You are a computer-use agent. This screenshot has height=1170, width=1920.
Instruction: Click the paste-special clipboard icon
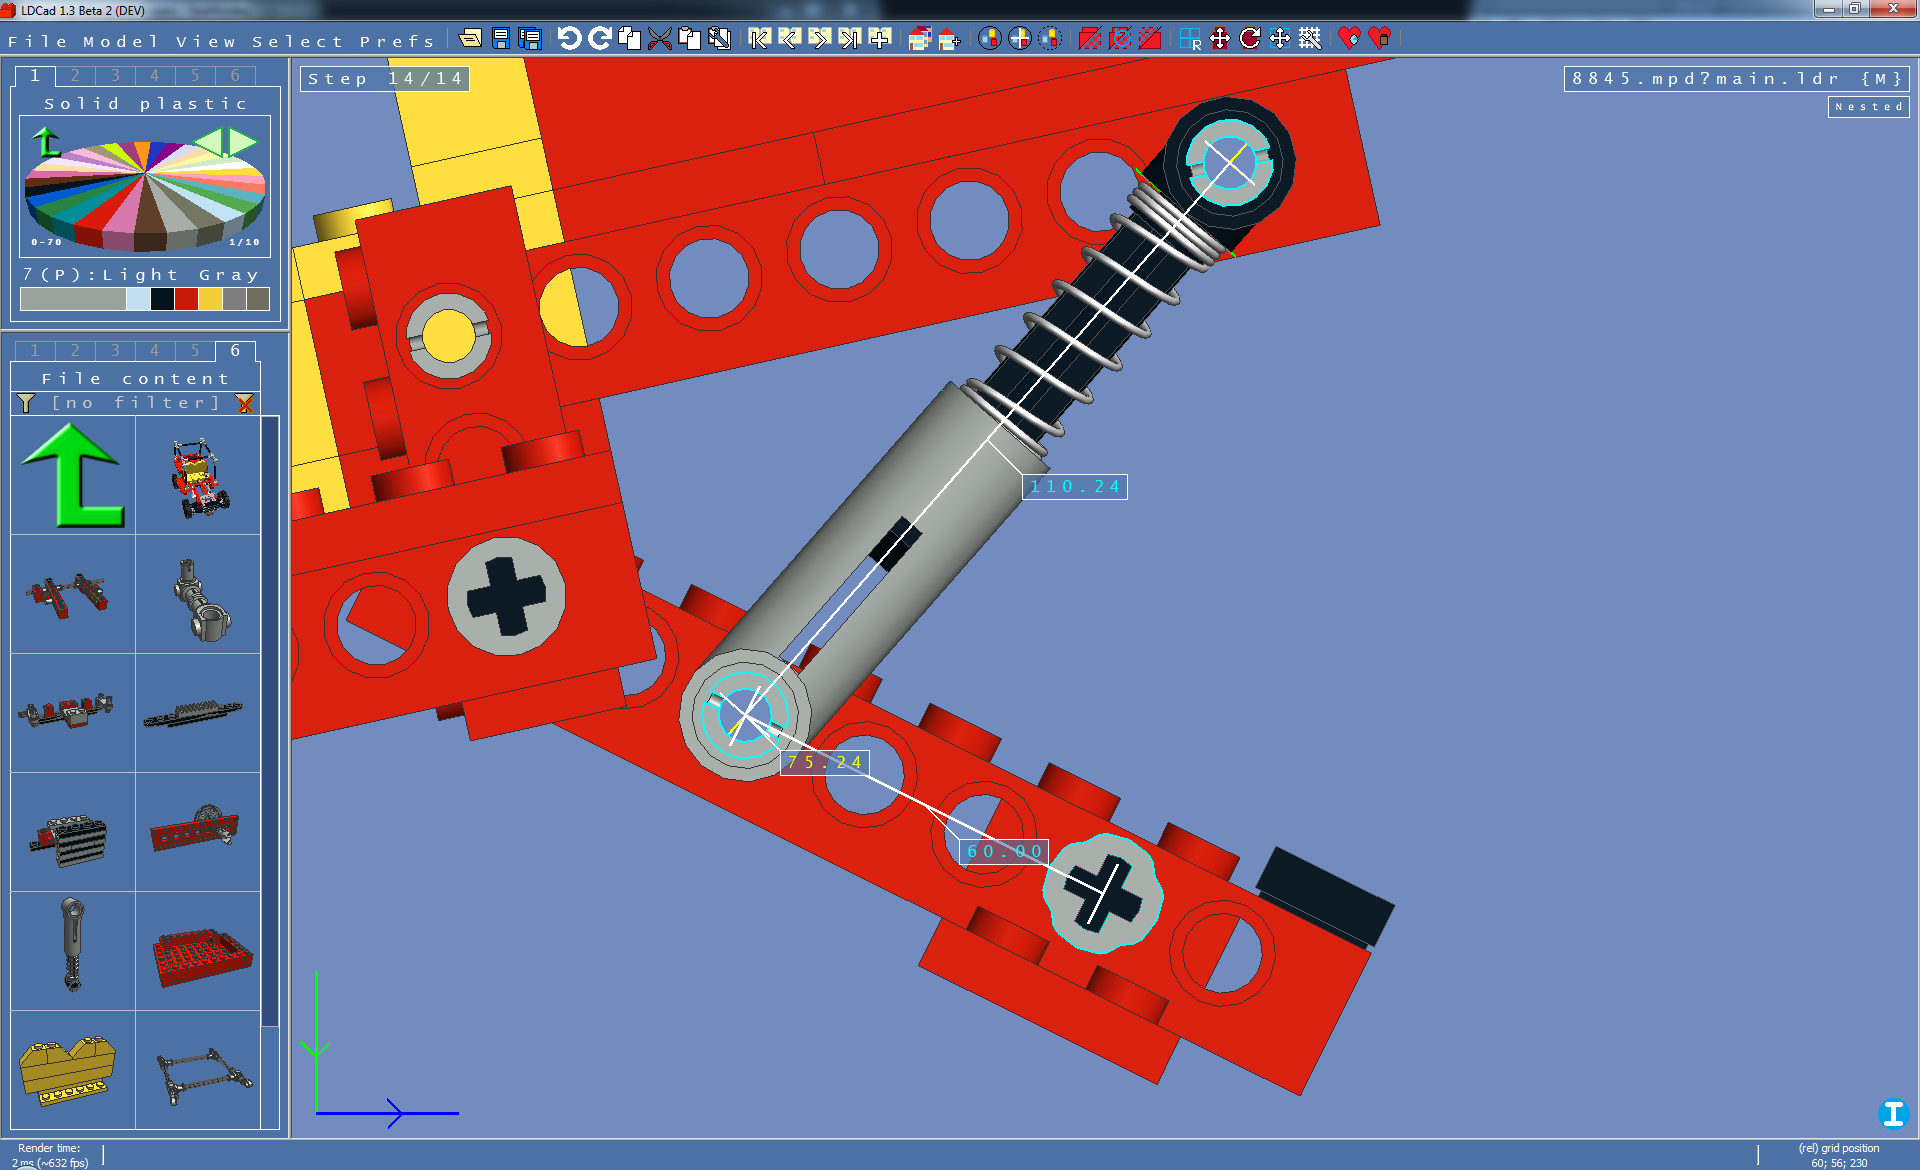(x=719, y=39)
